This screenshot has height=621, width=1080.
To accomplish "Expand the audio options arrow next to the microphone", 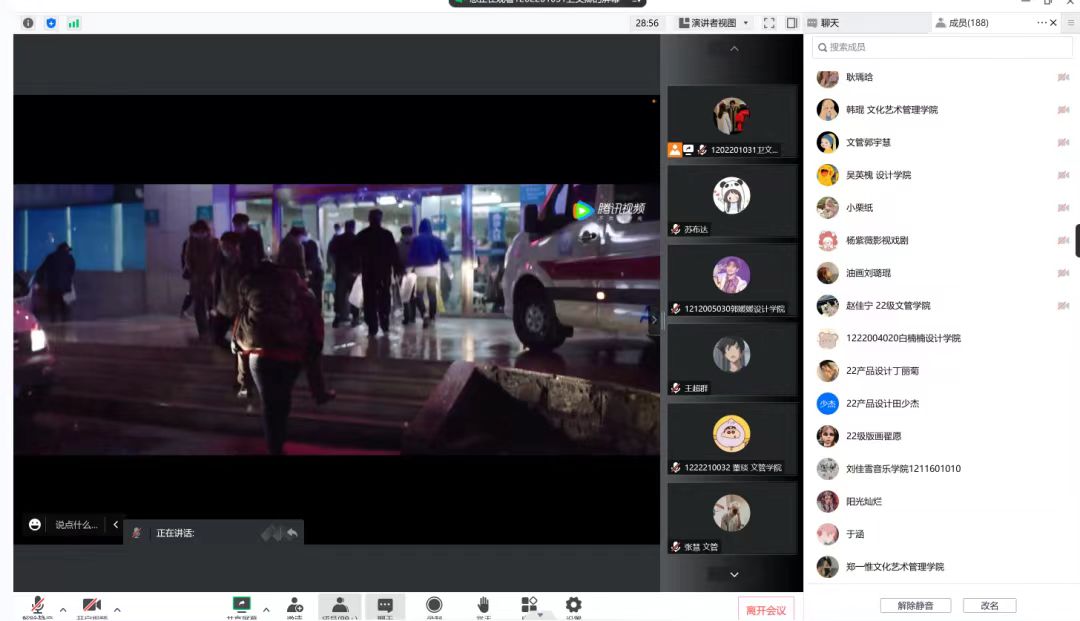I will [63, 609].
